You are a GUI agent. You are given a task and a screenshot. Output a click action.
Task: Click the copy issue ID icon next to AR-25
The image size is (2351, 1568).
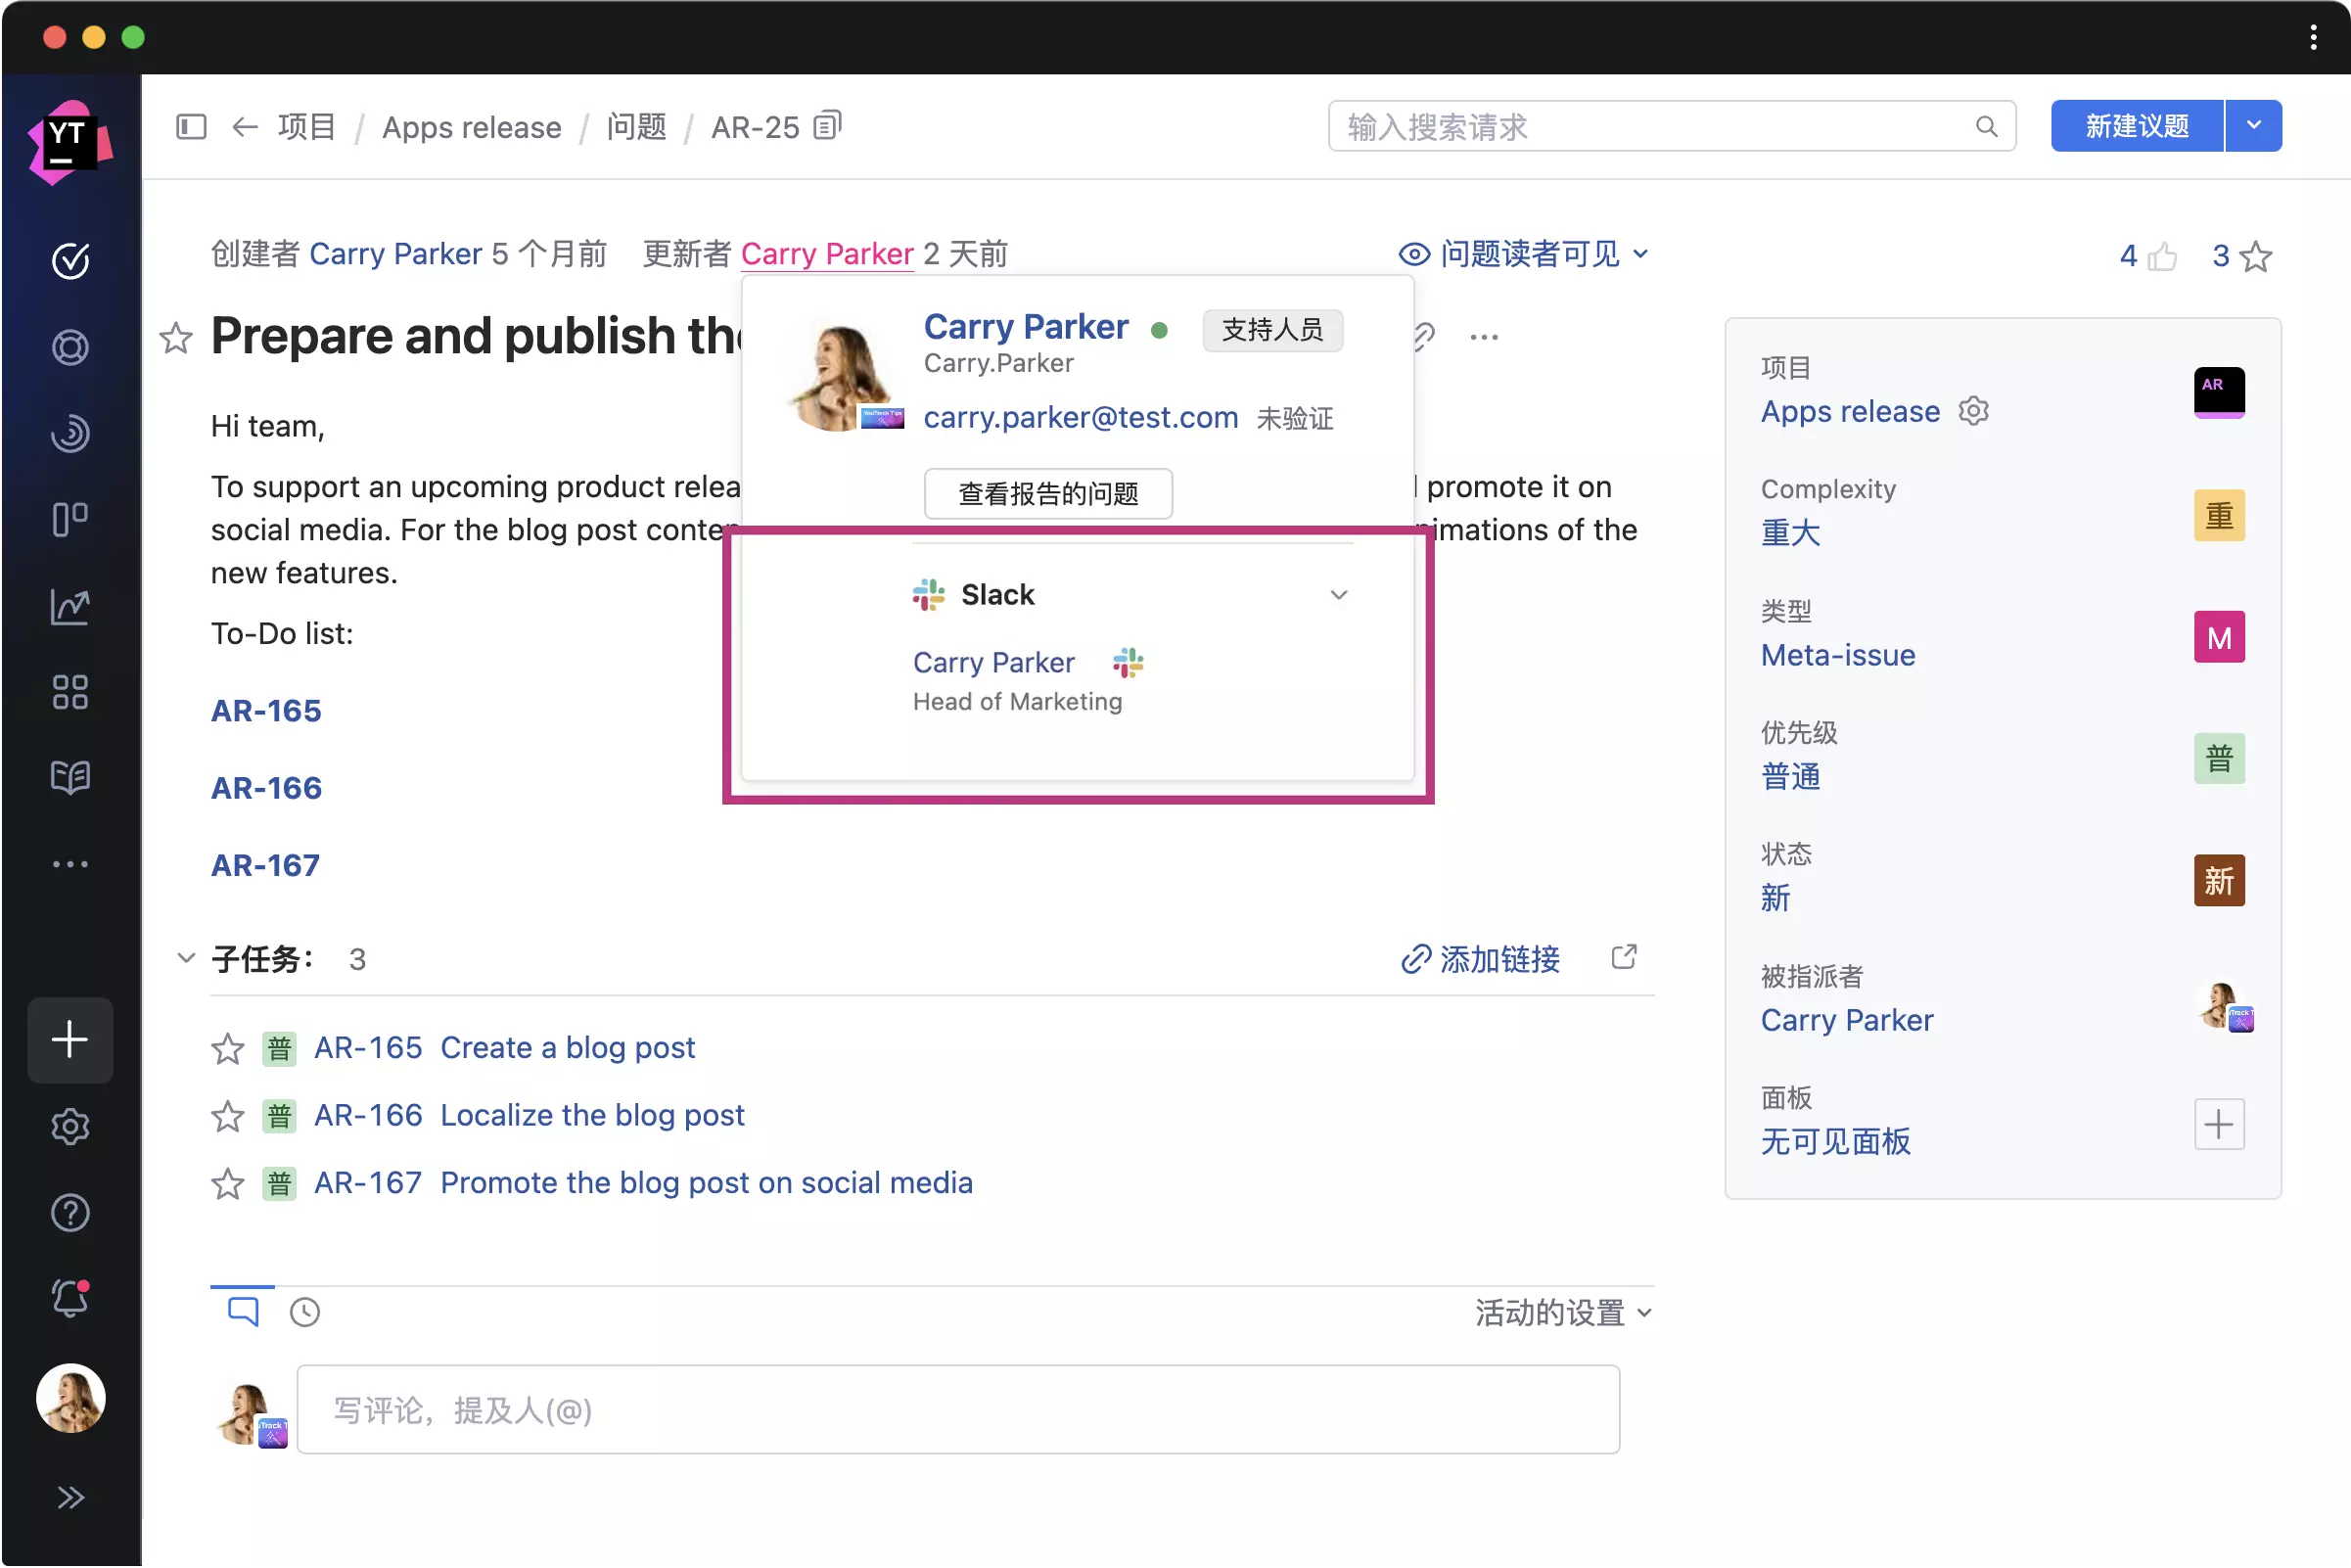click(x=827, y=126)
